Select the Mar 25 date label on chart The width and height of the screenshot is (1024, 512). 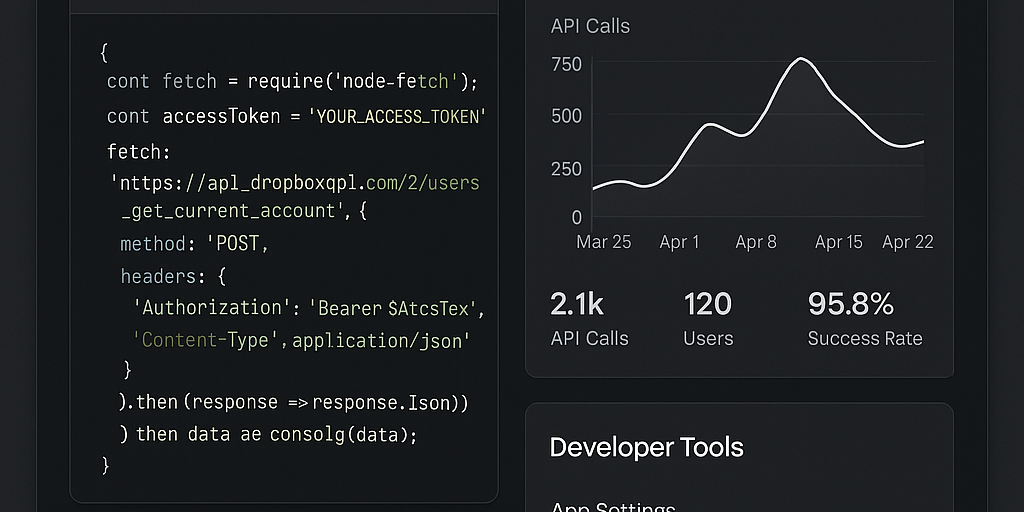pyautogui.click(x=604, y=242)
